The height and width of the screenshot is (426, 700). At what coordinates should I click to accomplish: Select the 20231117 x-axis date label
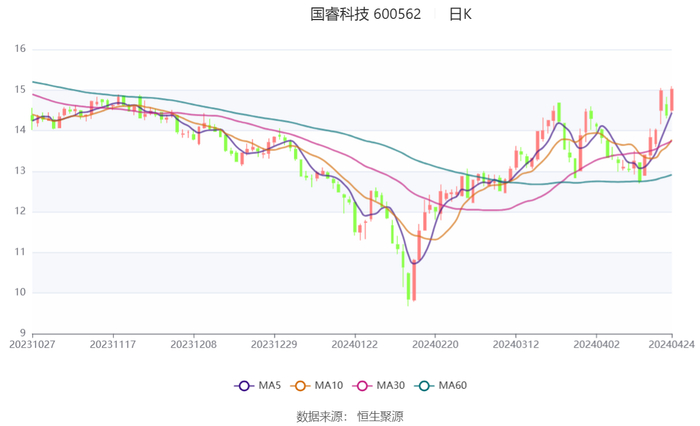[113, 343]
